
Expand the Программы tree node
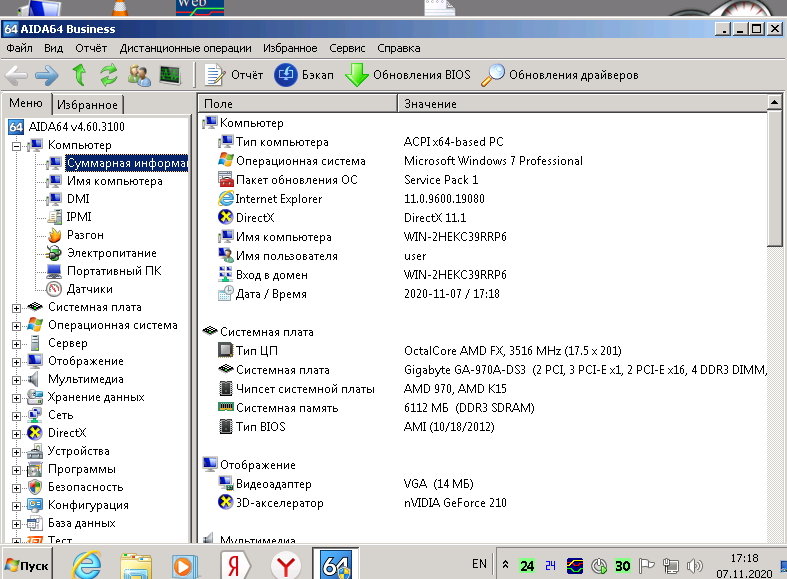pyautogui.click(x=17, y=471)
